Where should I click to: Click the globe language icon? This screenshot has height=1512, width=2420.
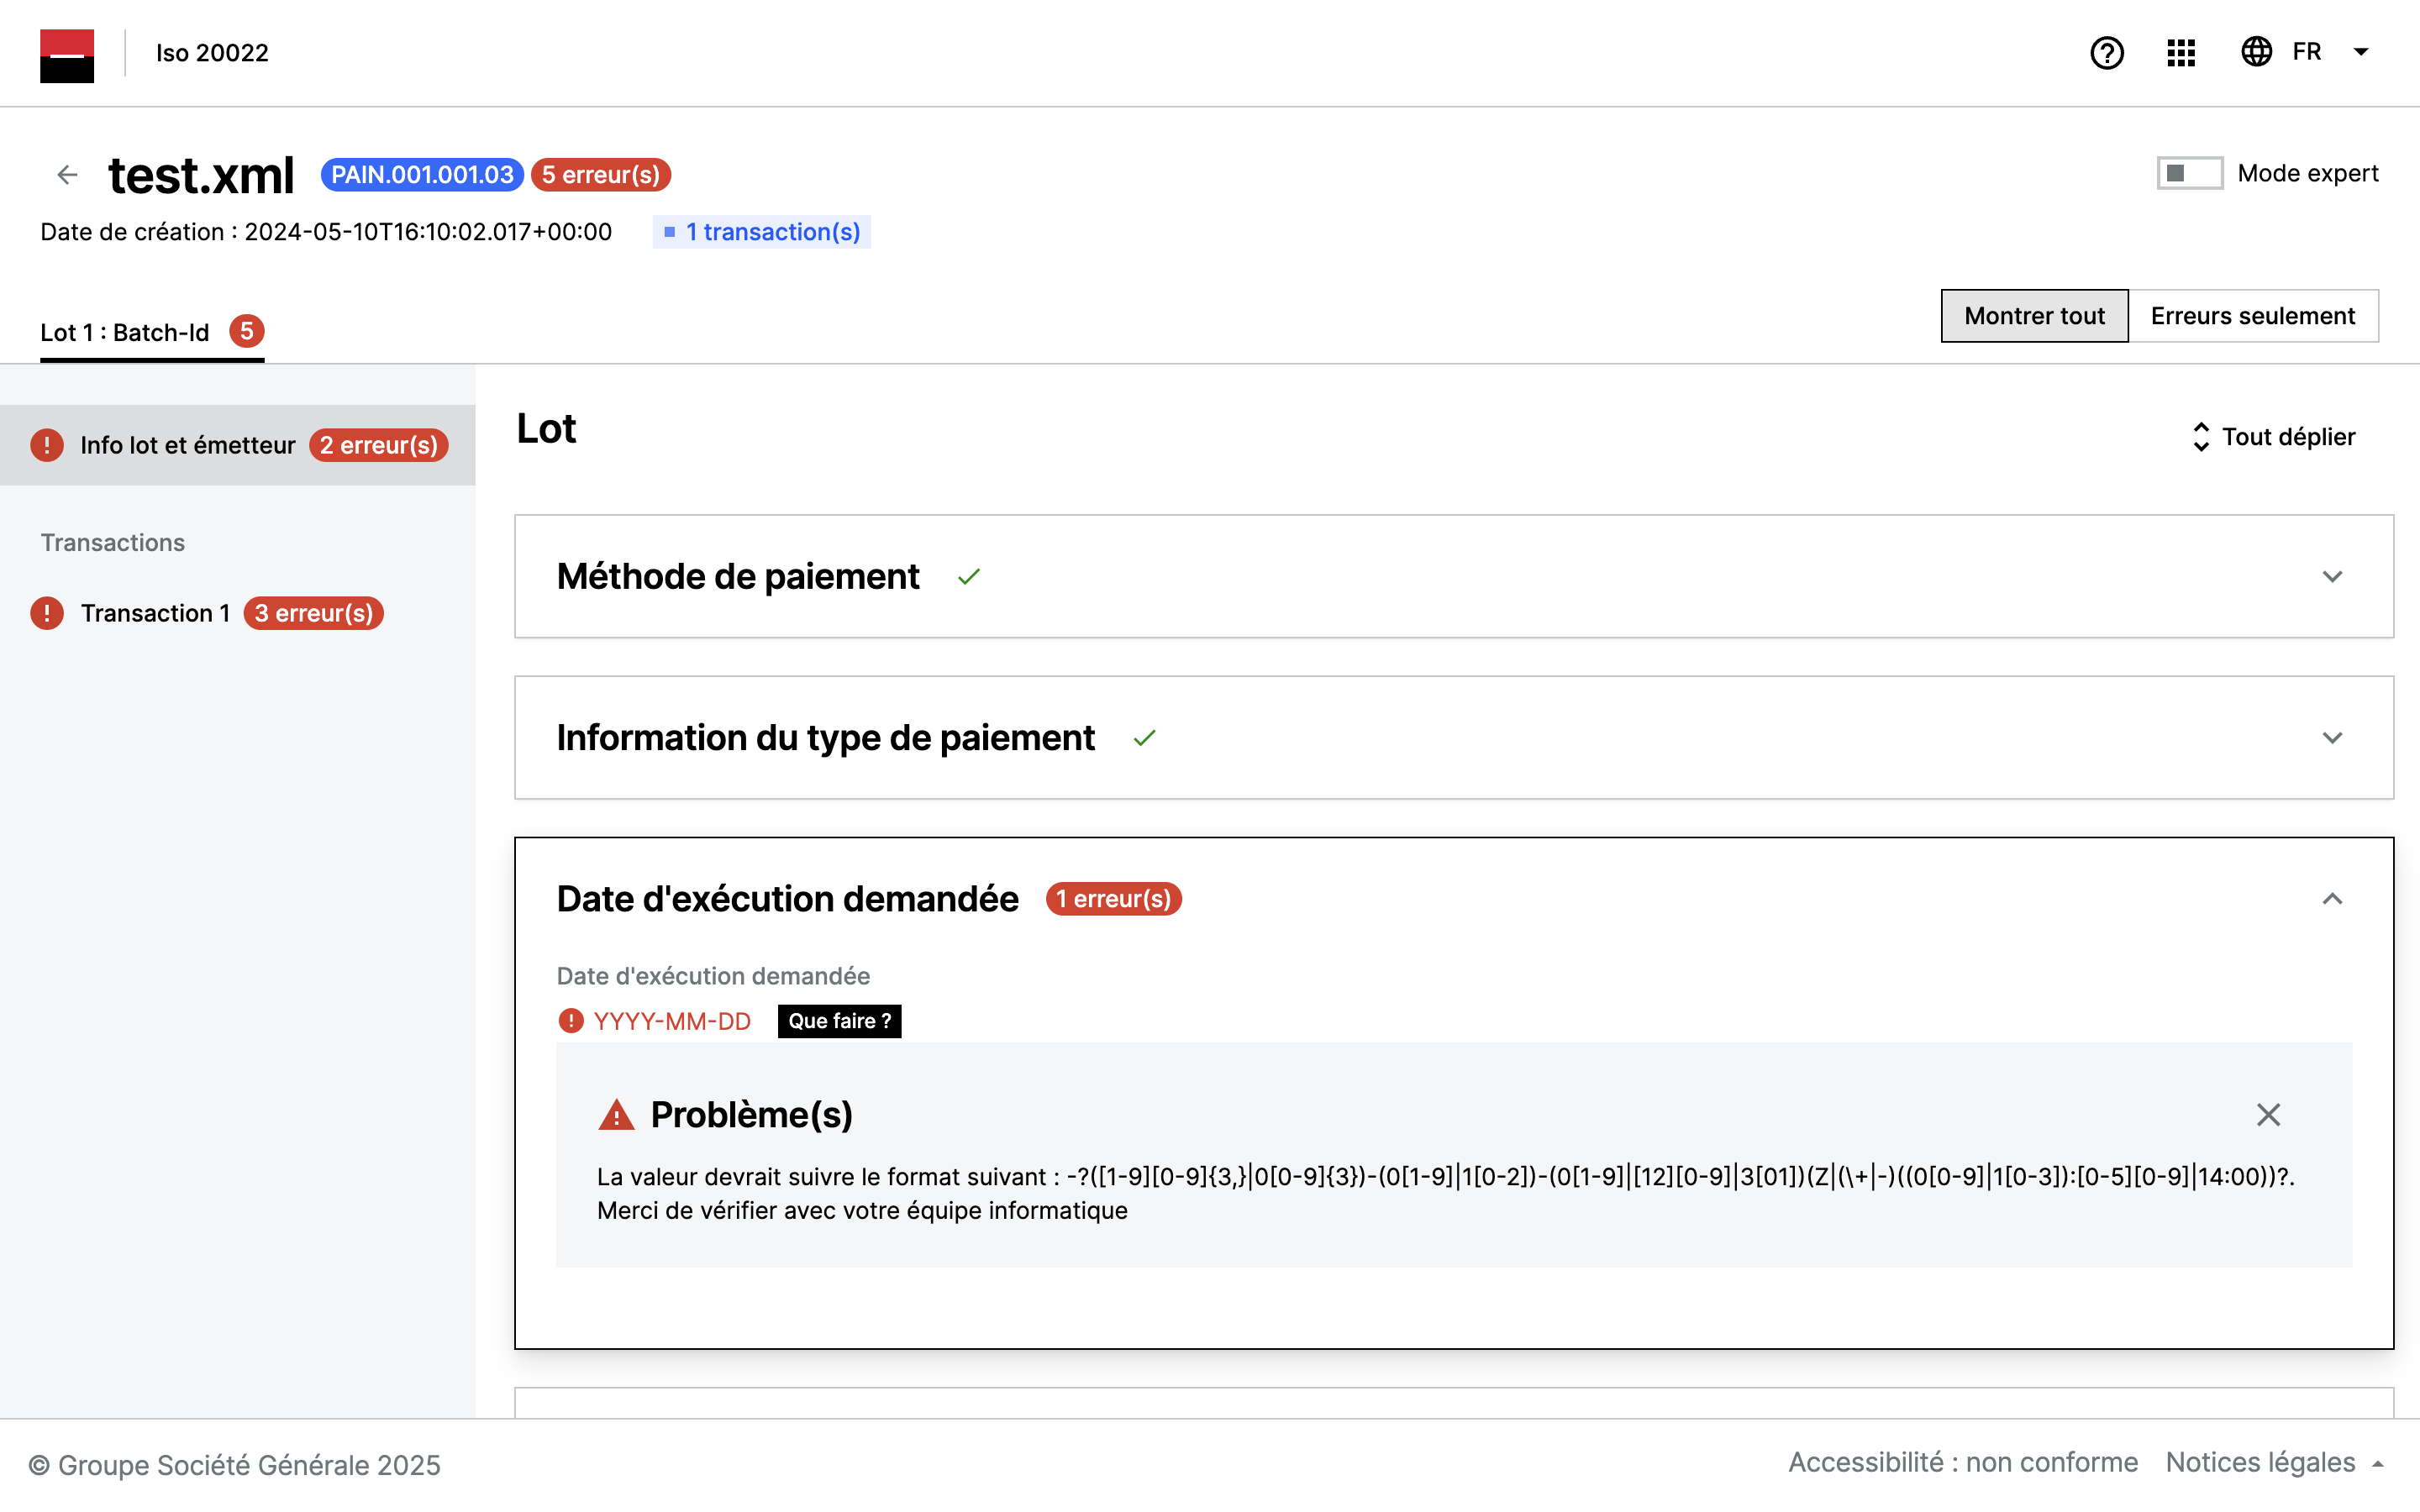coord(2256,52)
